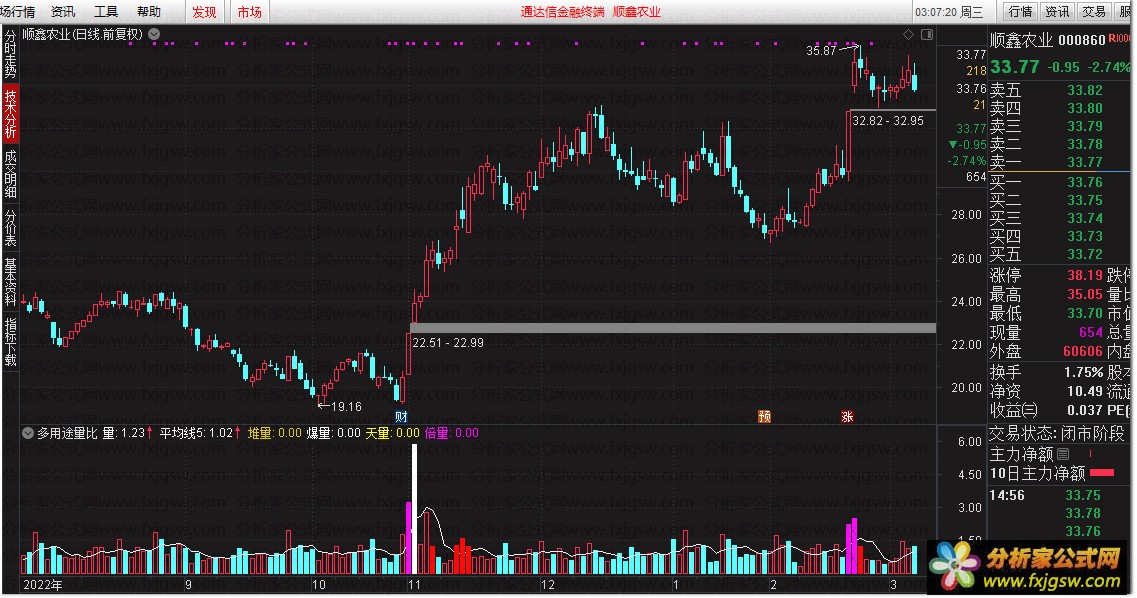Open the 主力净额 detail list icon

click(x=1063, y=454)
